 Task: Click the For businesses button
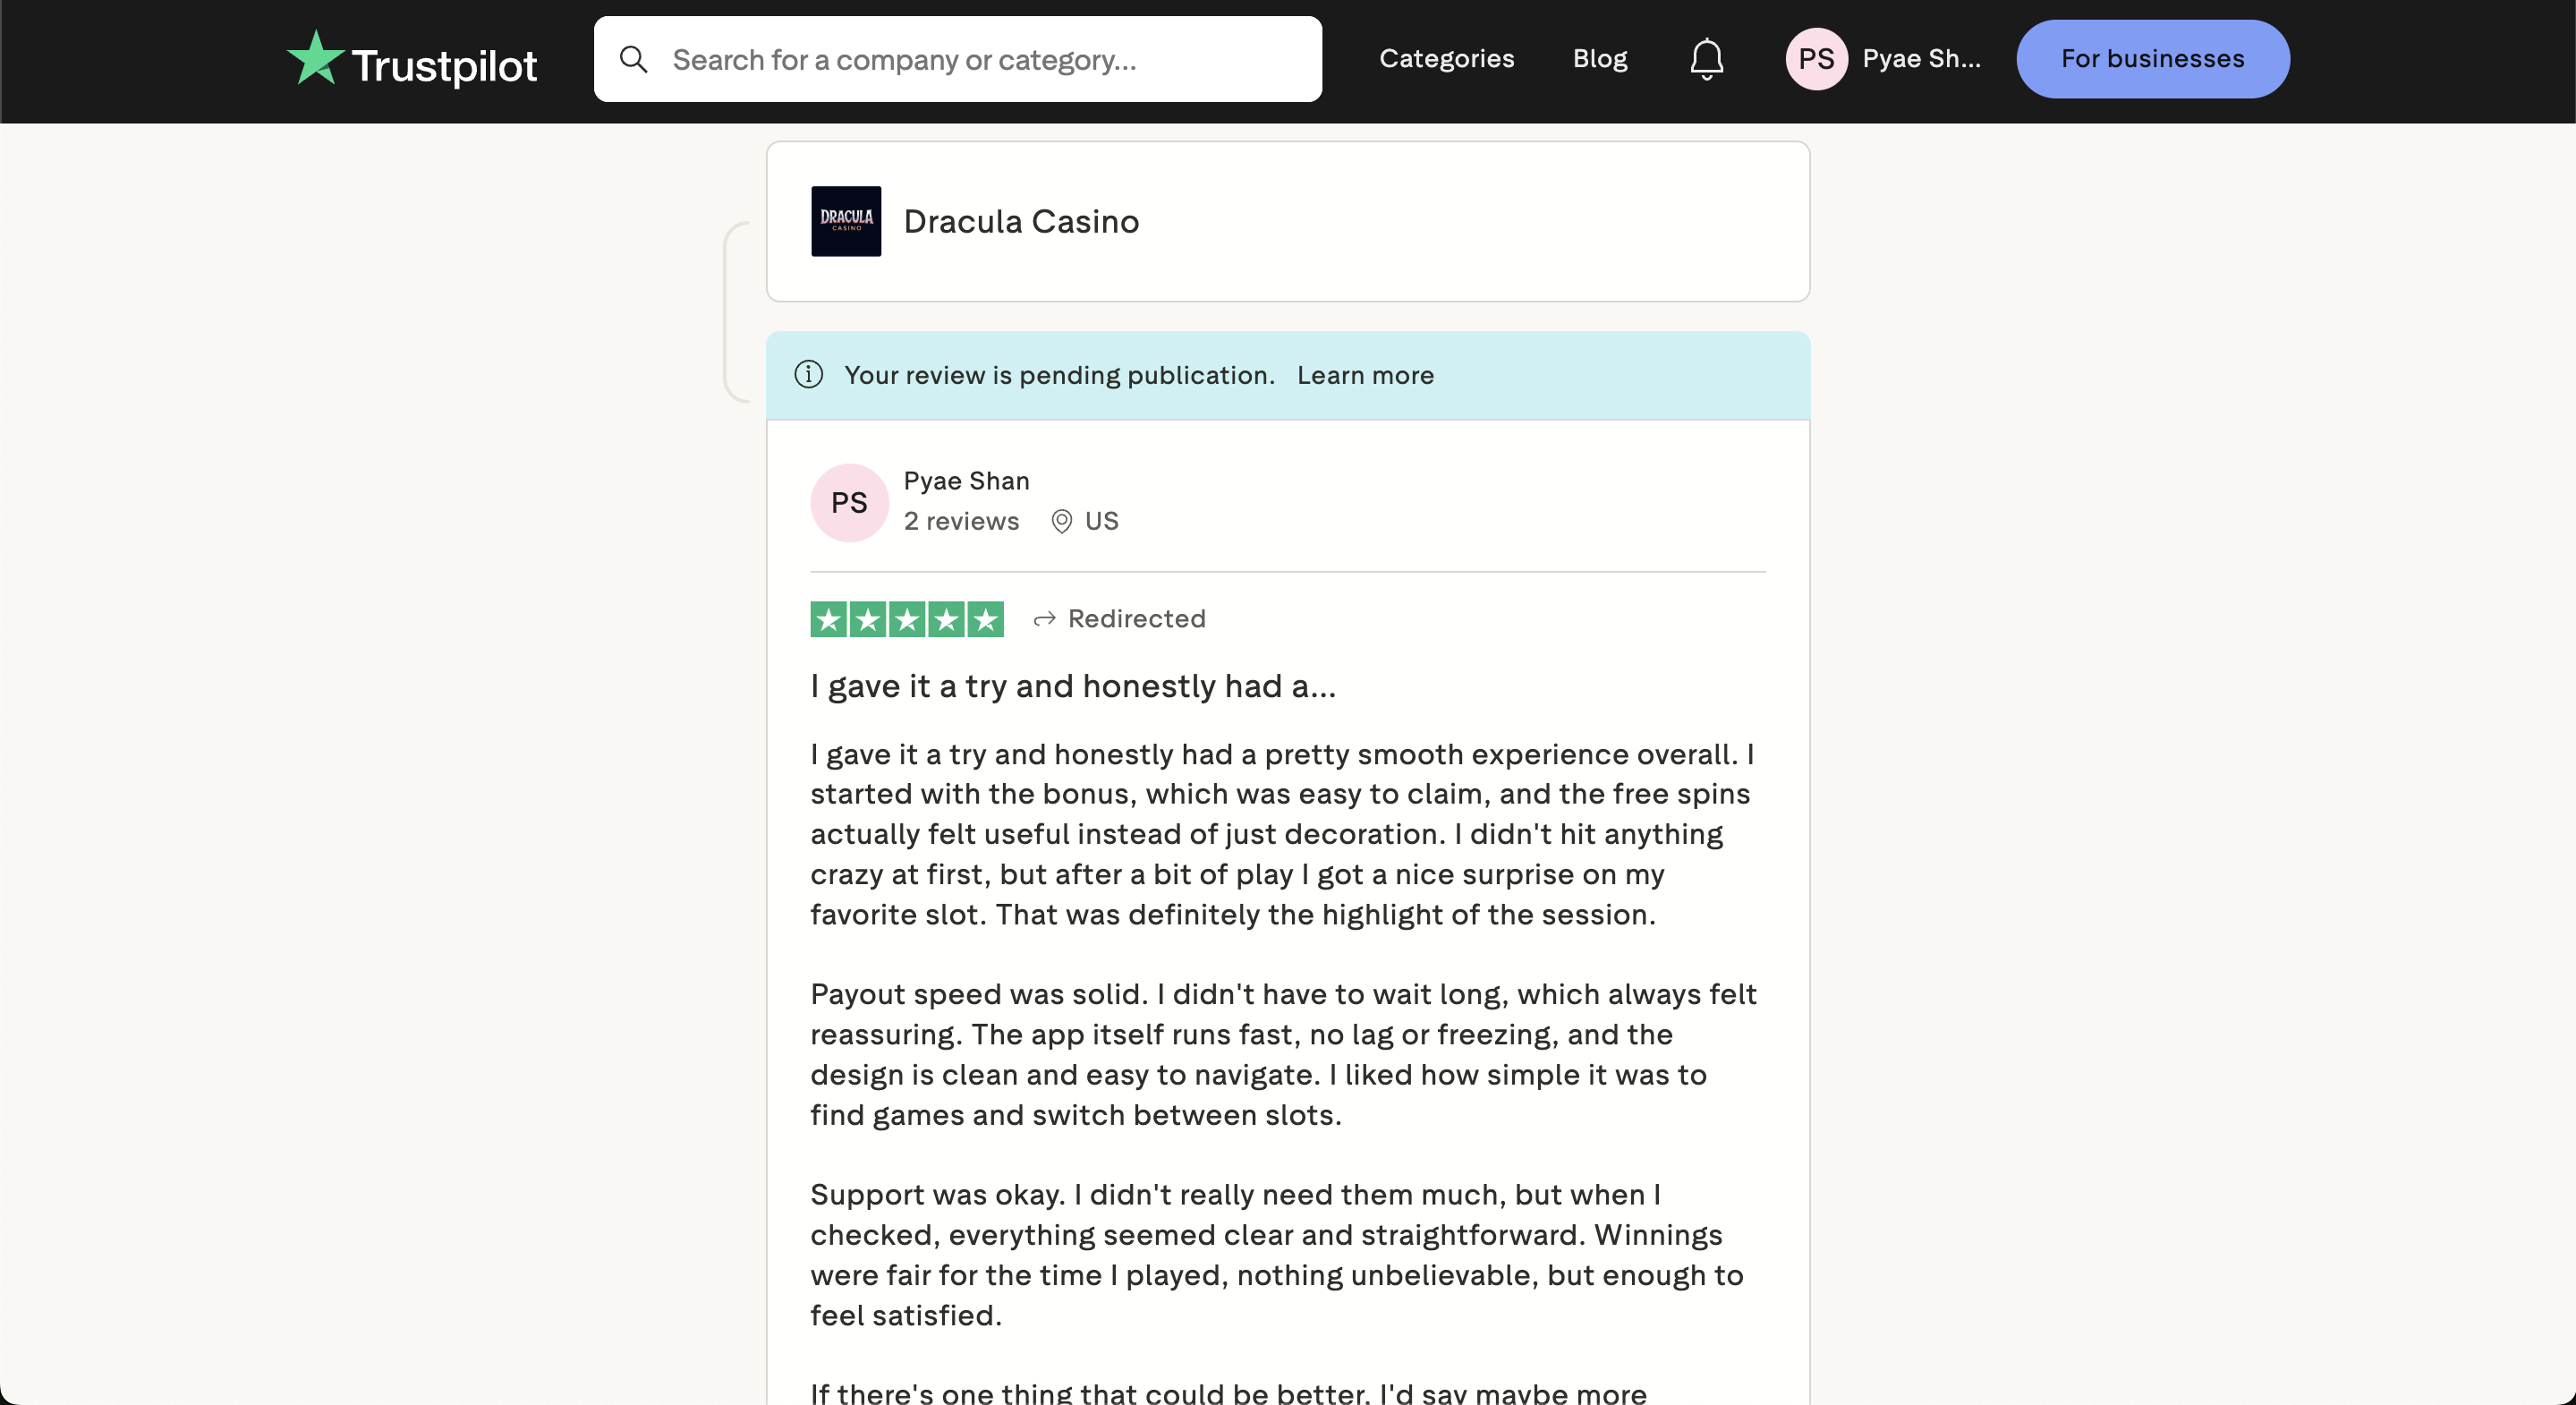click(2152, 59)
